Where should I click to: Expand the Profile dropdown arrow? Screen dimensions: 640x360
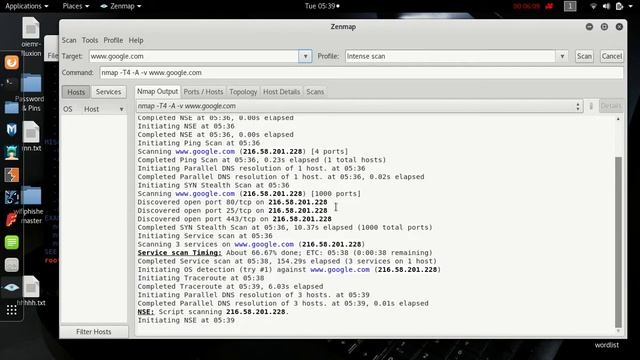pyautogui.click(x=562, y=56)
